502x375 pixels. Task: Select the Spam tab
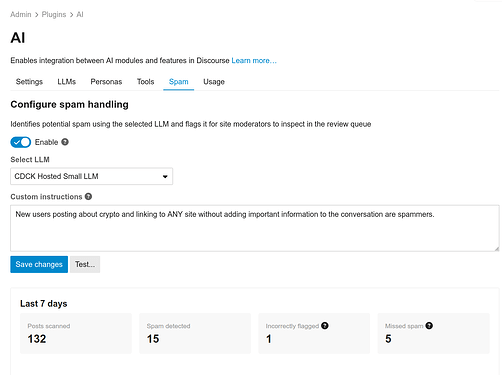tap(179, 82)
